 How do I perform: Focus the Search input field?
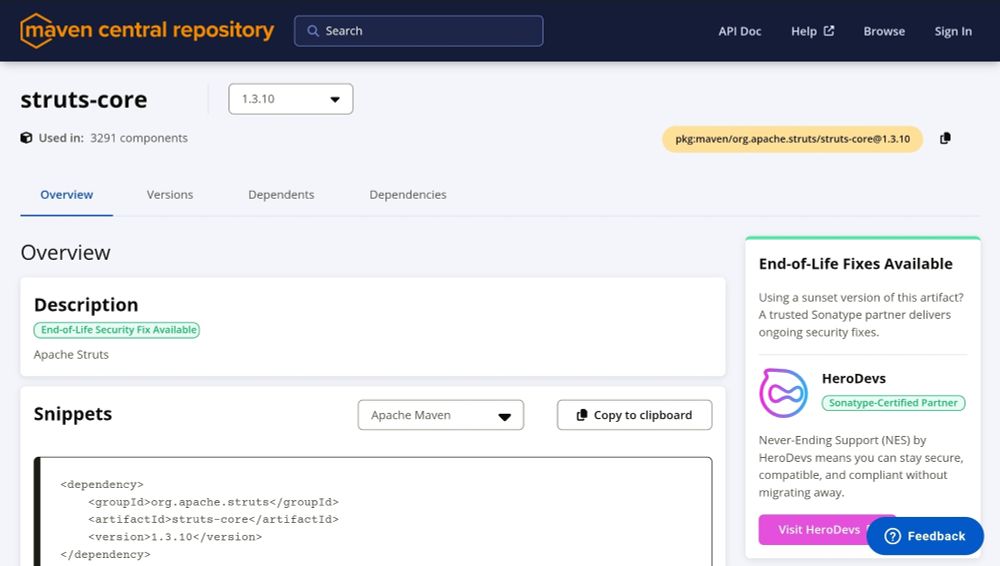pos(418,31)
